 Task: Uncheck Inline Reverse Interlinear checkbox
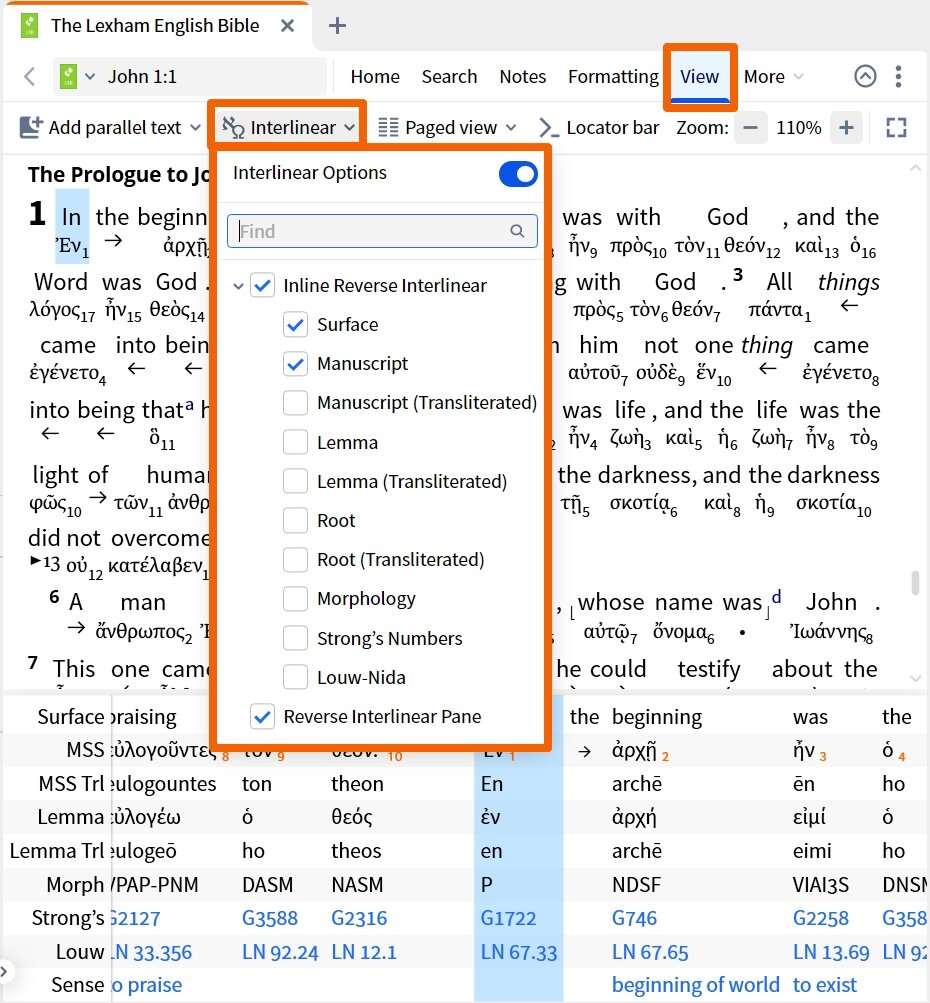(x=262, y=285)
